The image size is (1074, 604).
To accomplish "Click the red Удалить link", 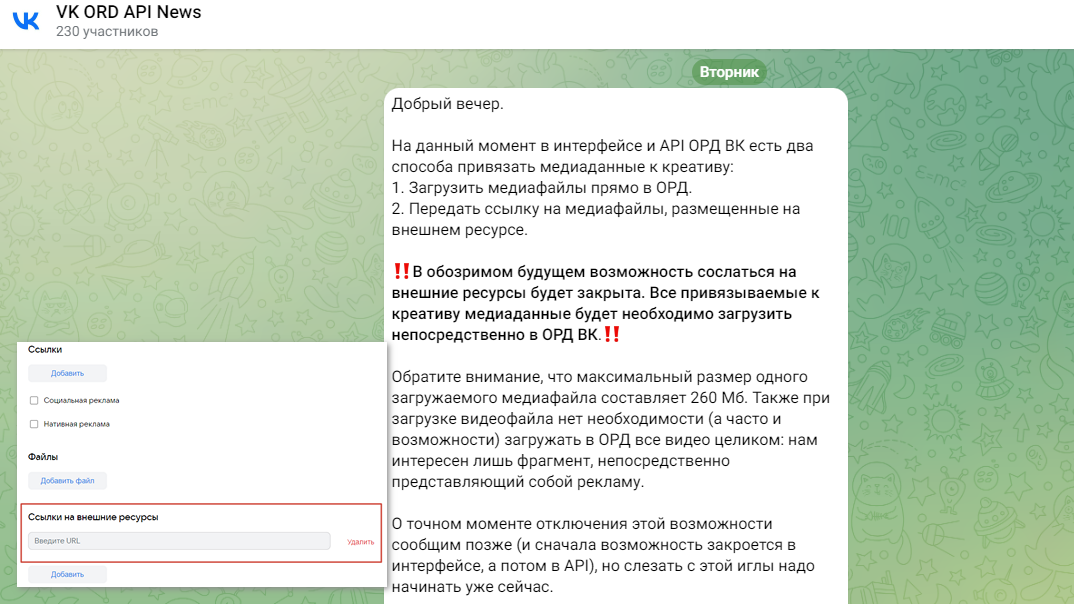I will point(360,542).
